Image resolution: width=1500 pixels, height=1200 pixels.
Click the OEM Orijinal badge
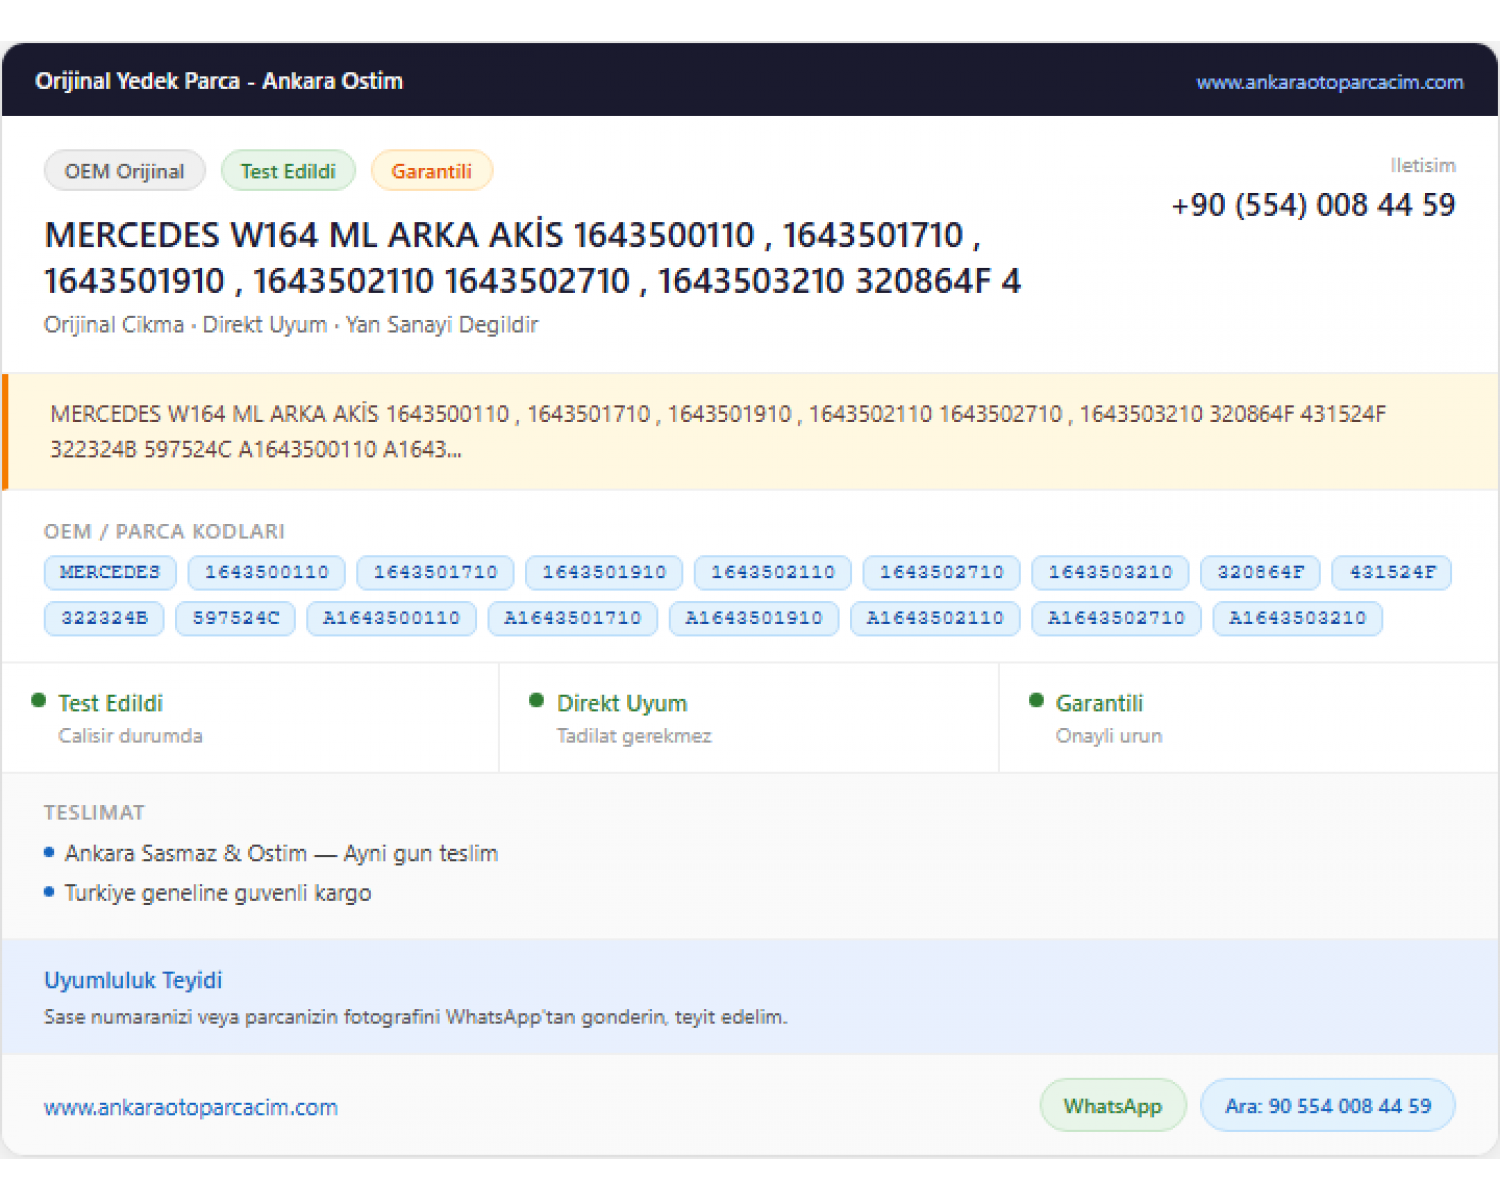click(125, 171)
